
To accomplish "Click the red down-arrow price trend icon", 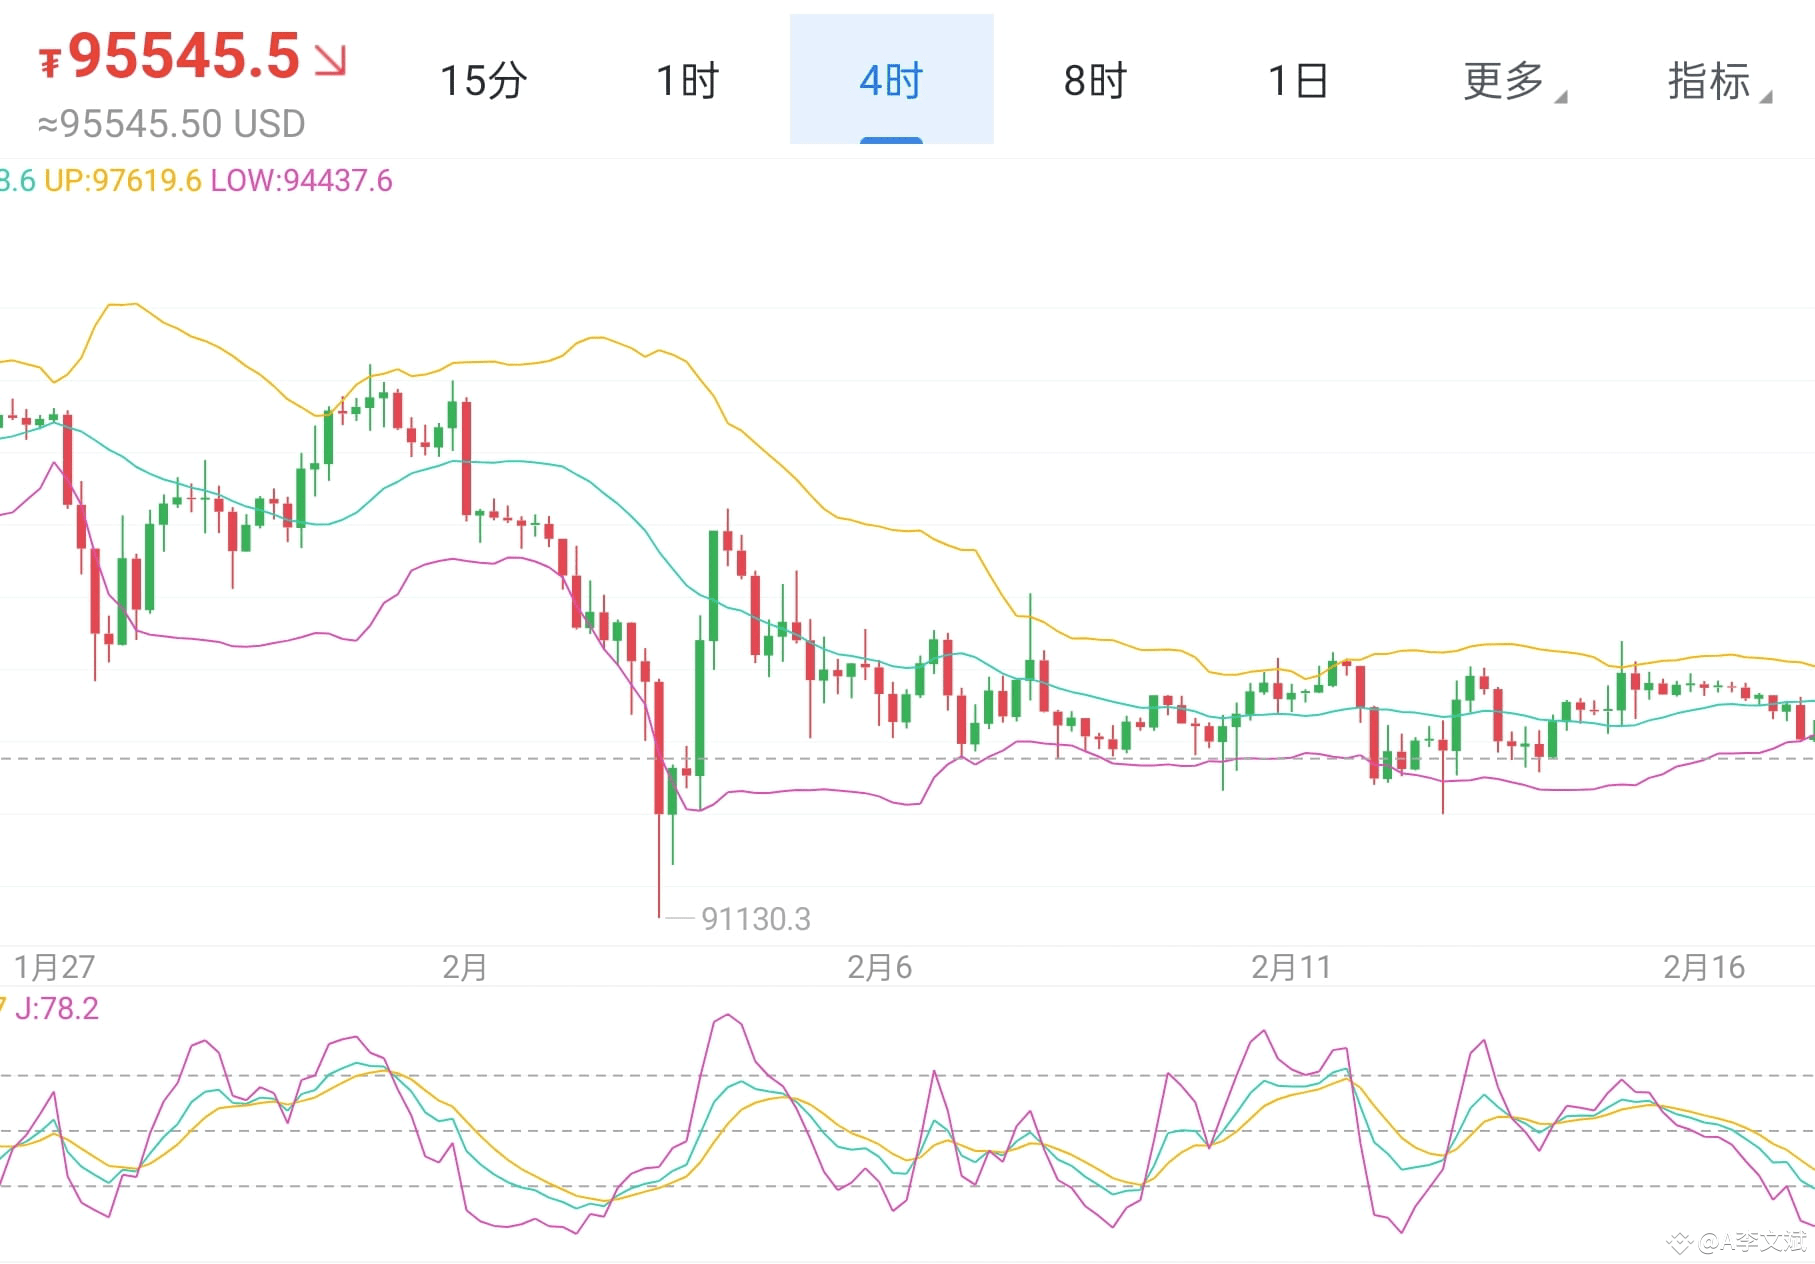I will (x=330, y=60).
